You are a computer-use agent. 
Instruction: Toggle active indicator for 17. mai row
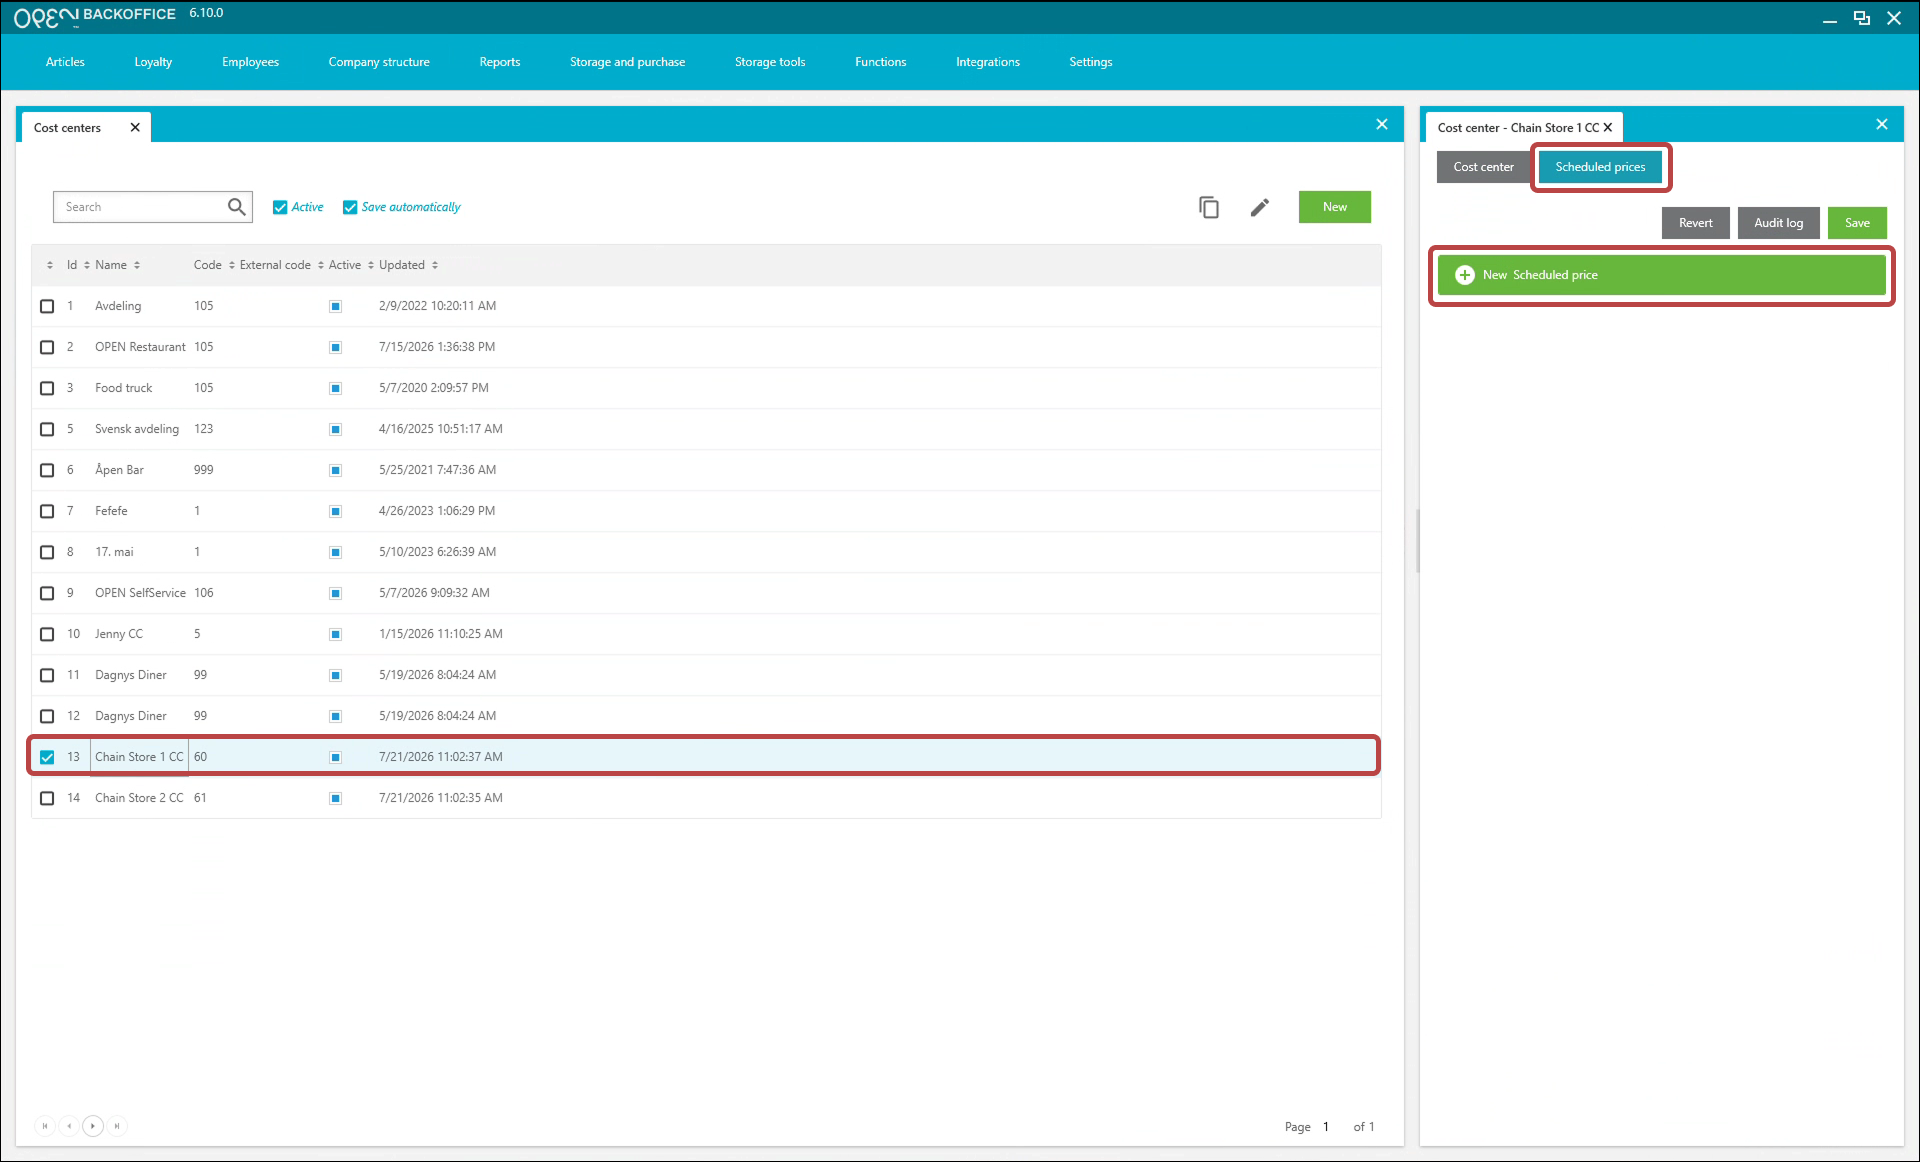tap(336, 552)
